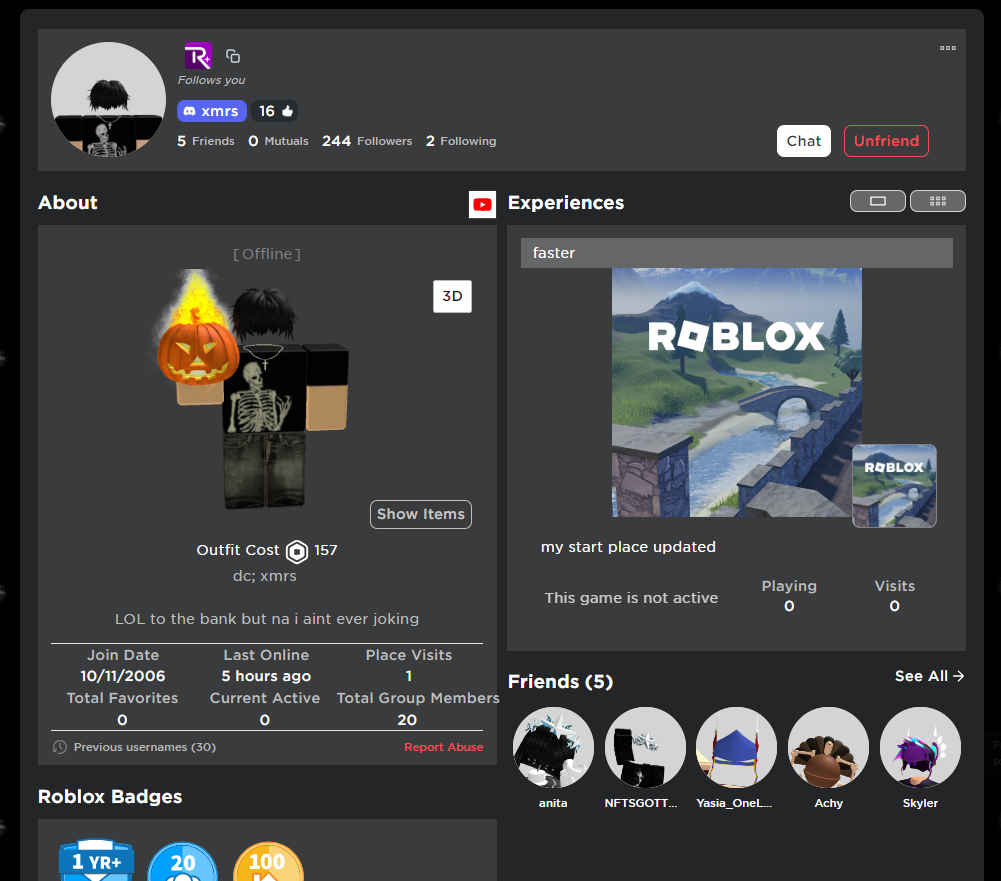The height and width of the screenshot is (881, 1001).
Task: Open Chat with xmrs
Action: tap(803, 140)
